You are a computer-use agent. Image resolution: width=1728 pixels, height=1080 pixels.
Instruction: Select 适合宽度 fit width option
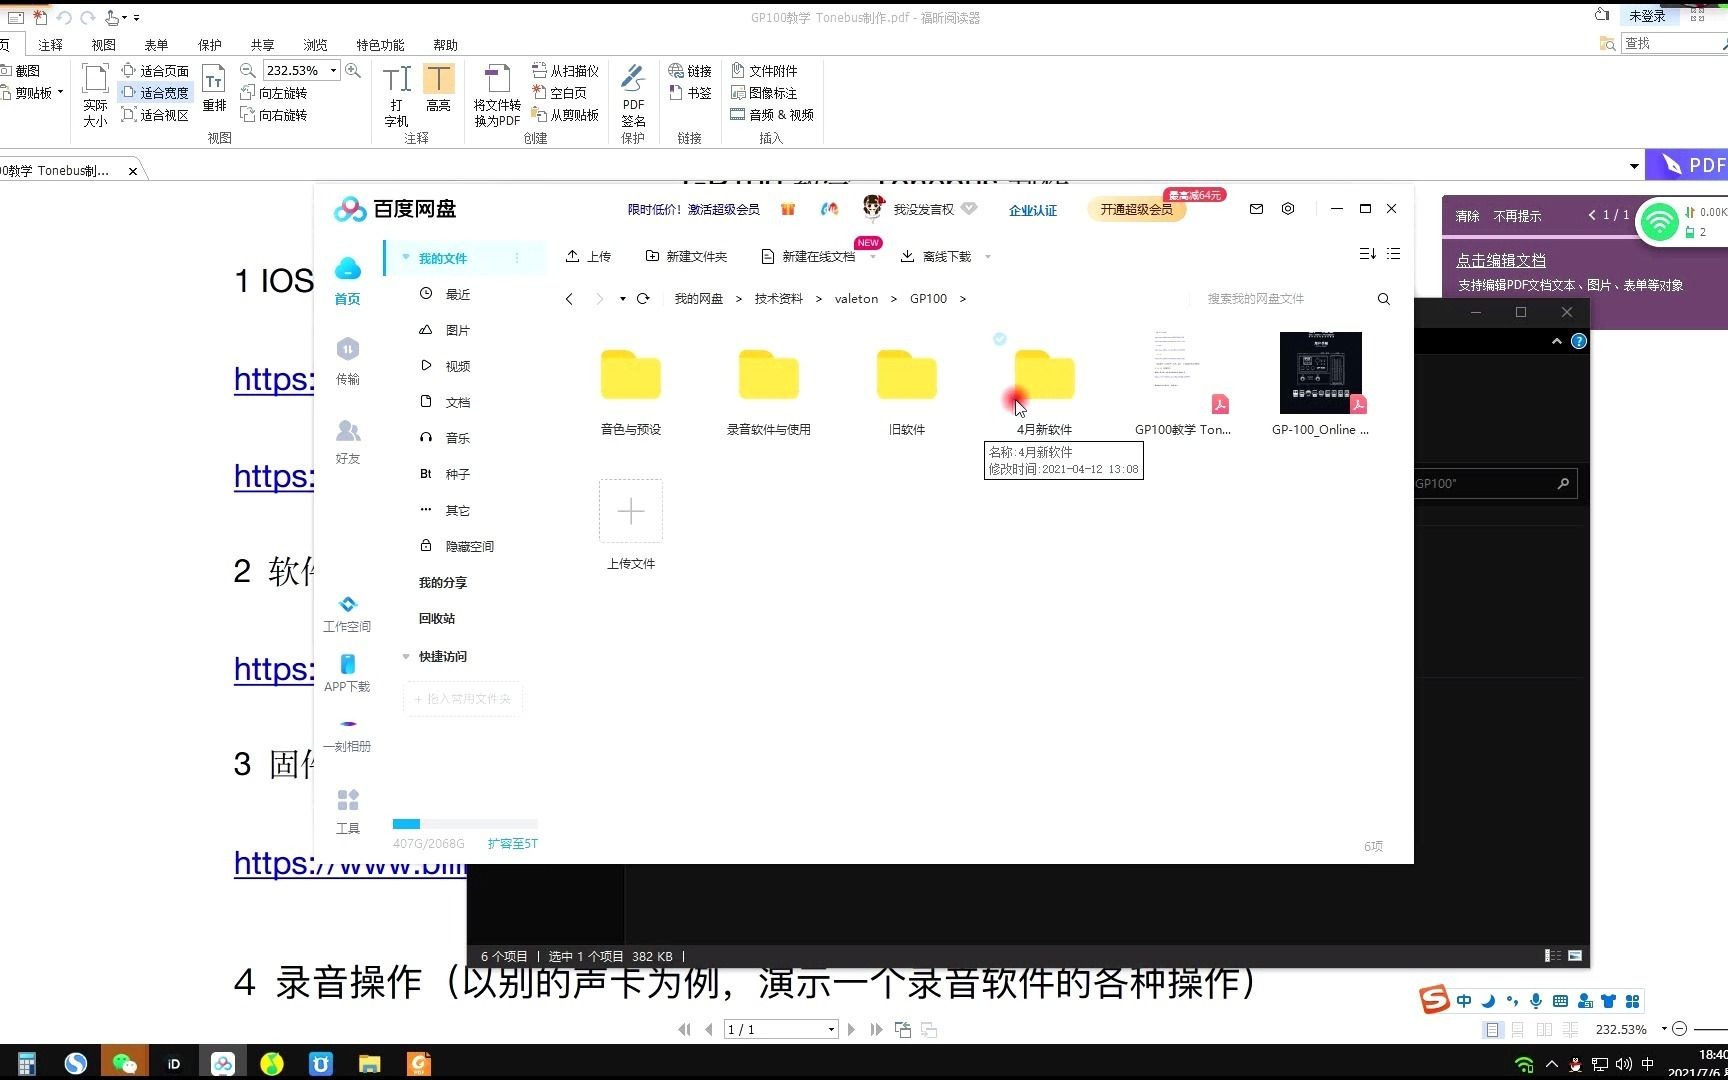pyautogui.click(x=155, y=93)
